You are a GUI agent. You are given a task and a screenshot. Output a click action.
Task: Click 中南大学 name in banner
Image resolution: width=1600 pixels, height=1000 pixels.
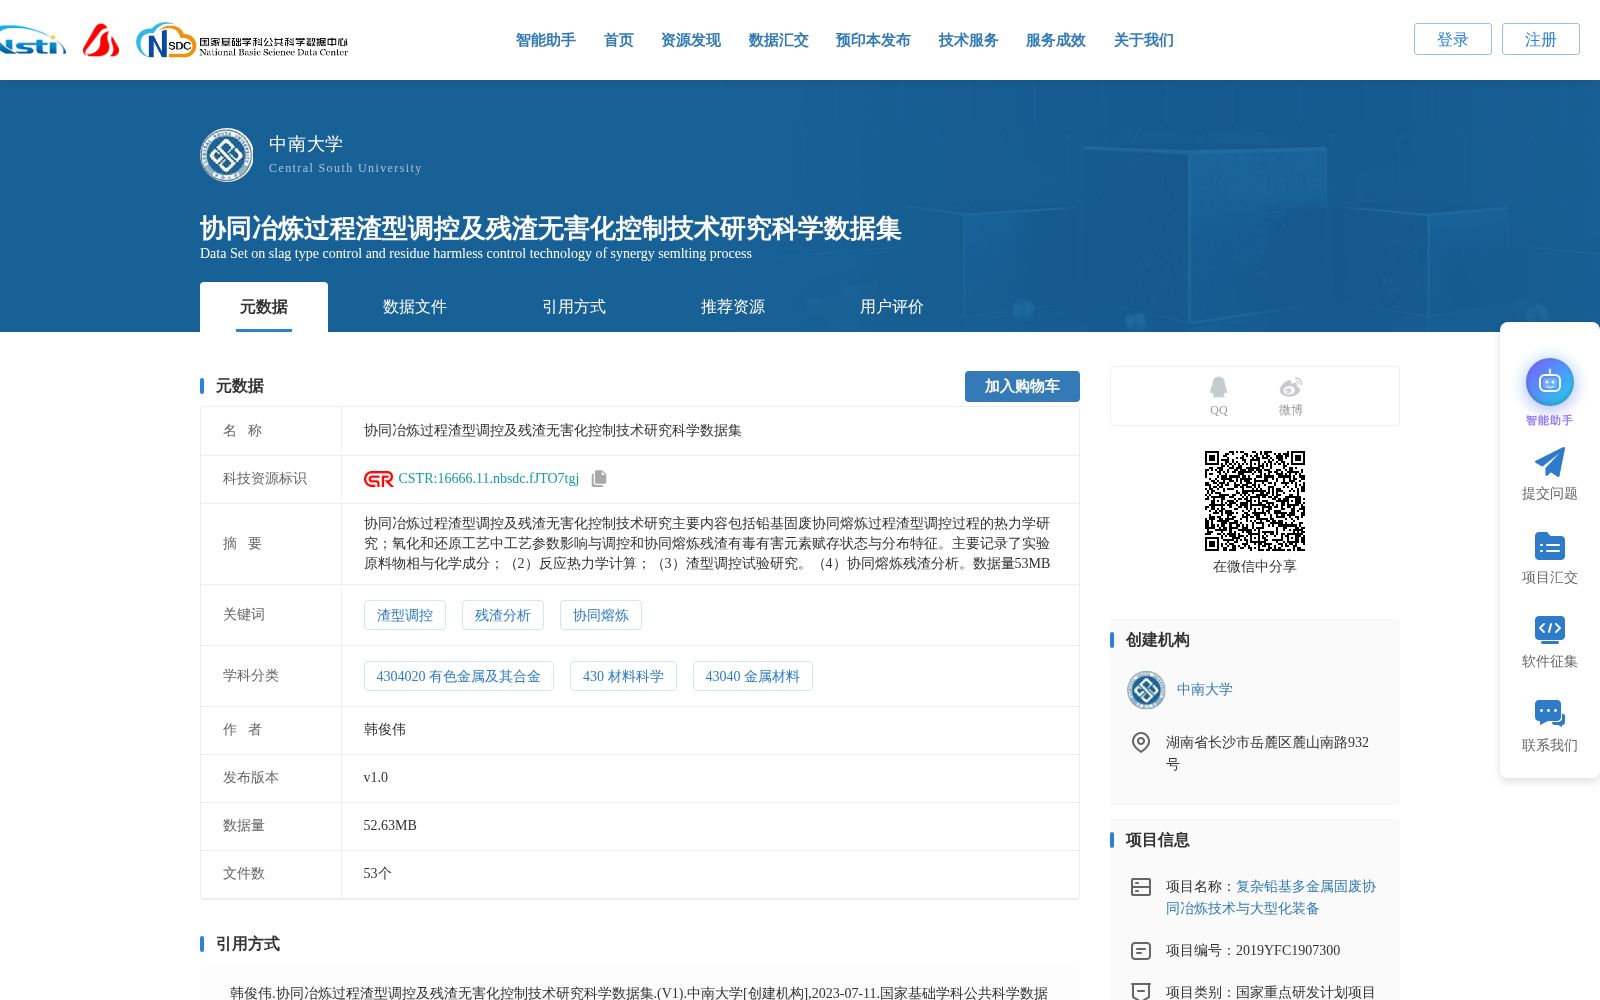pos(306,144)
